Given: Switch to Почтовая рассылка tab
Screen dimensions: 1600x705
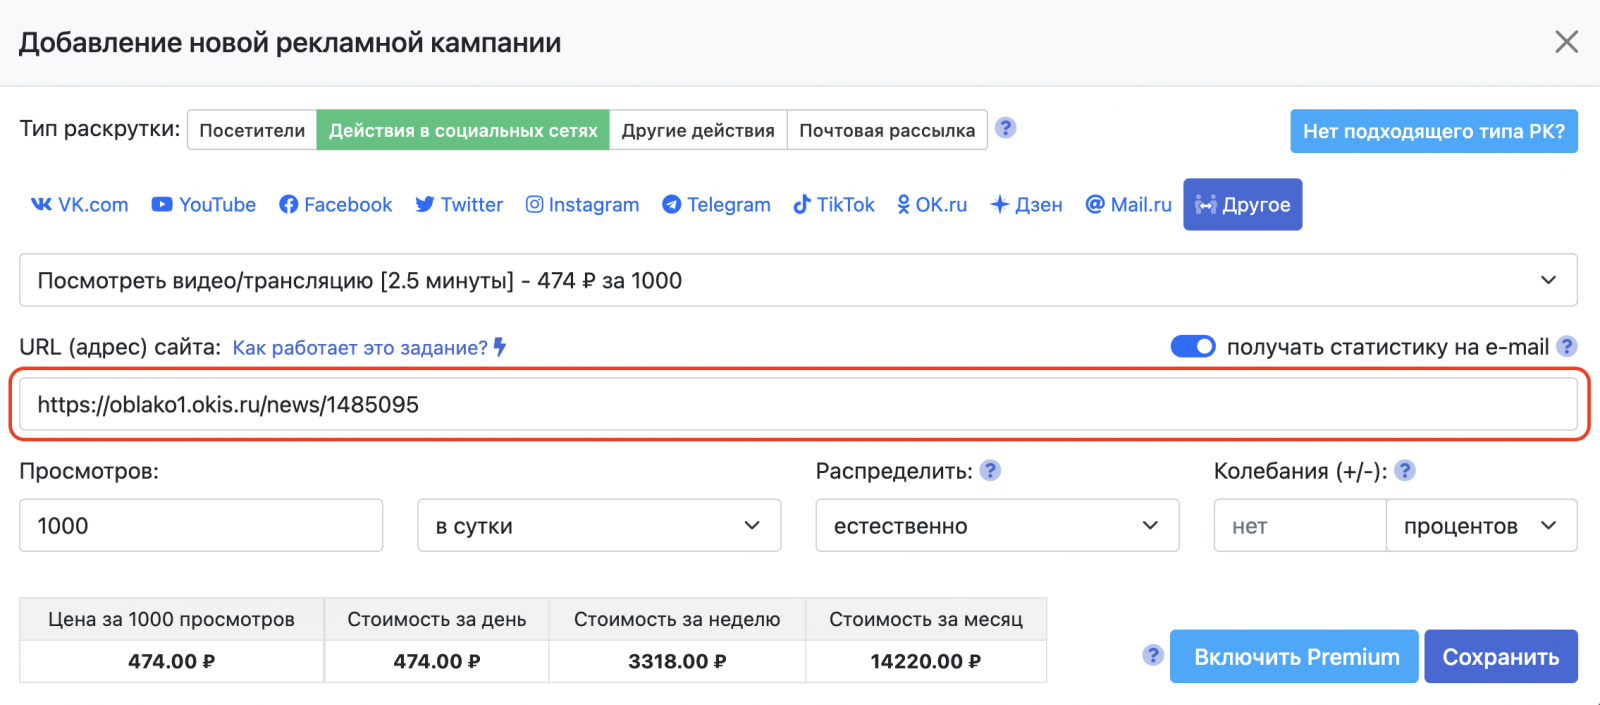Looking at the screenshot, I should click(x=887, y=130).
